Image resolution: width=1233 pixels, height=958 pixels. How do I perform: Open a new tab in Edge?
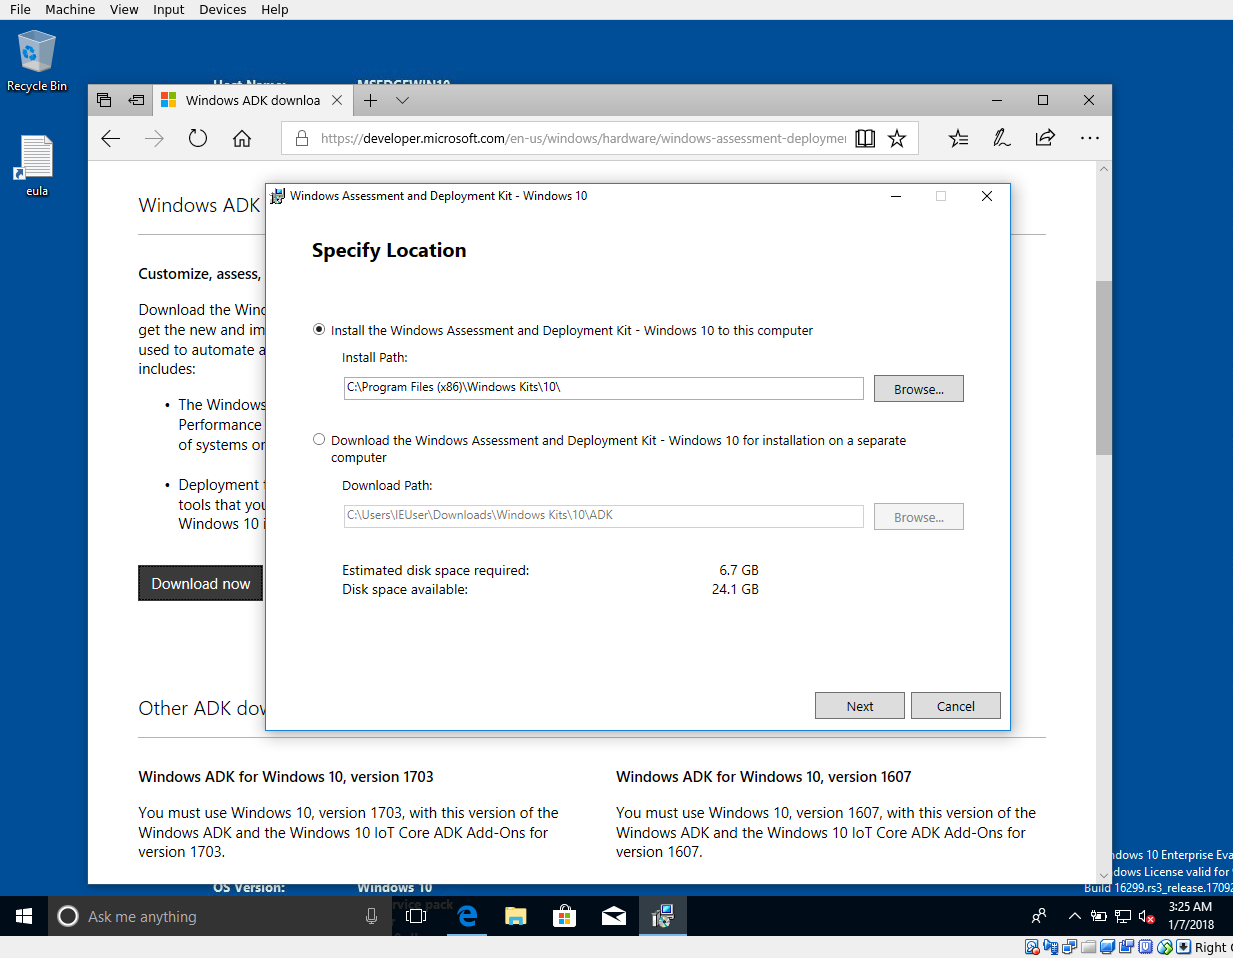pyautogui.click(x=370, y=100)
